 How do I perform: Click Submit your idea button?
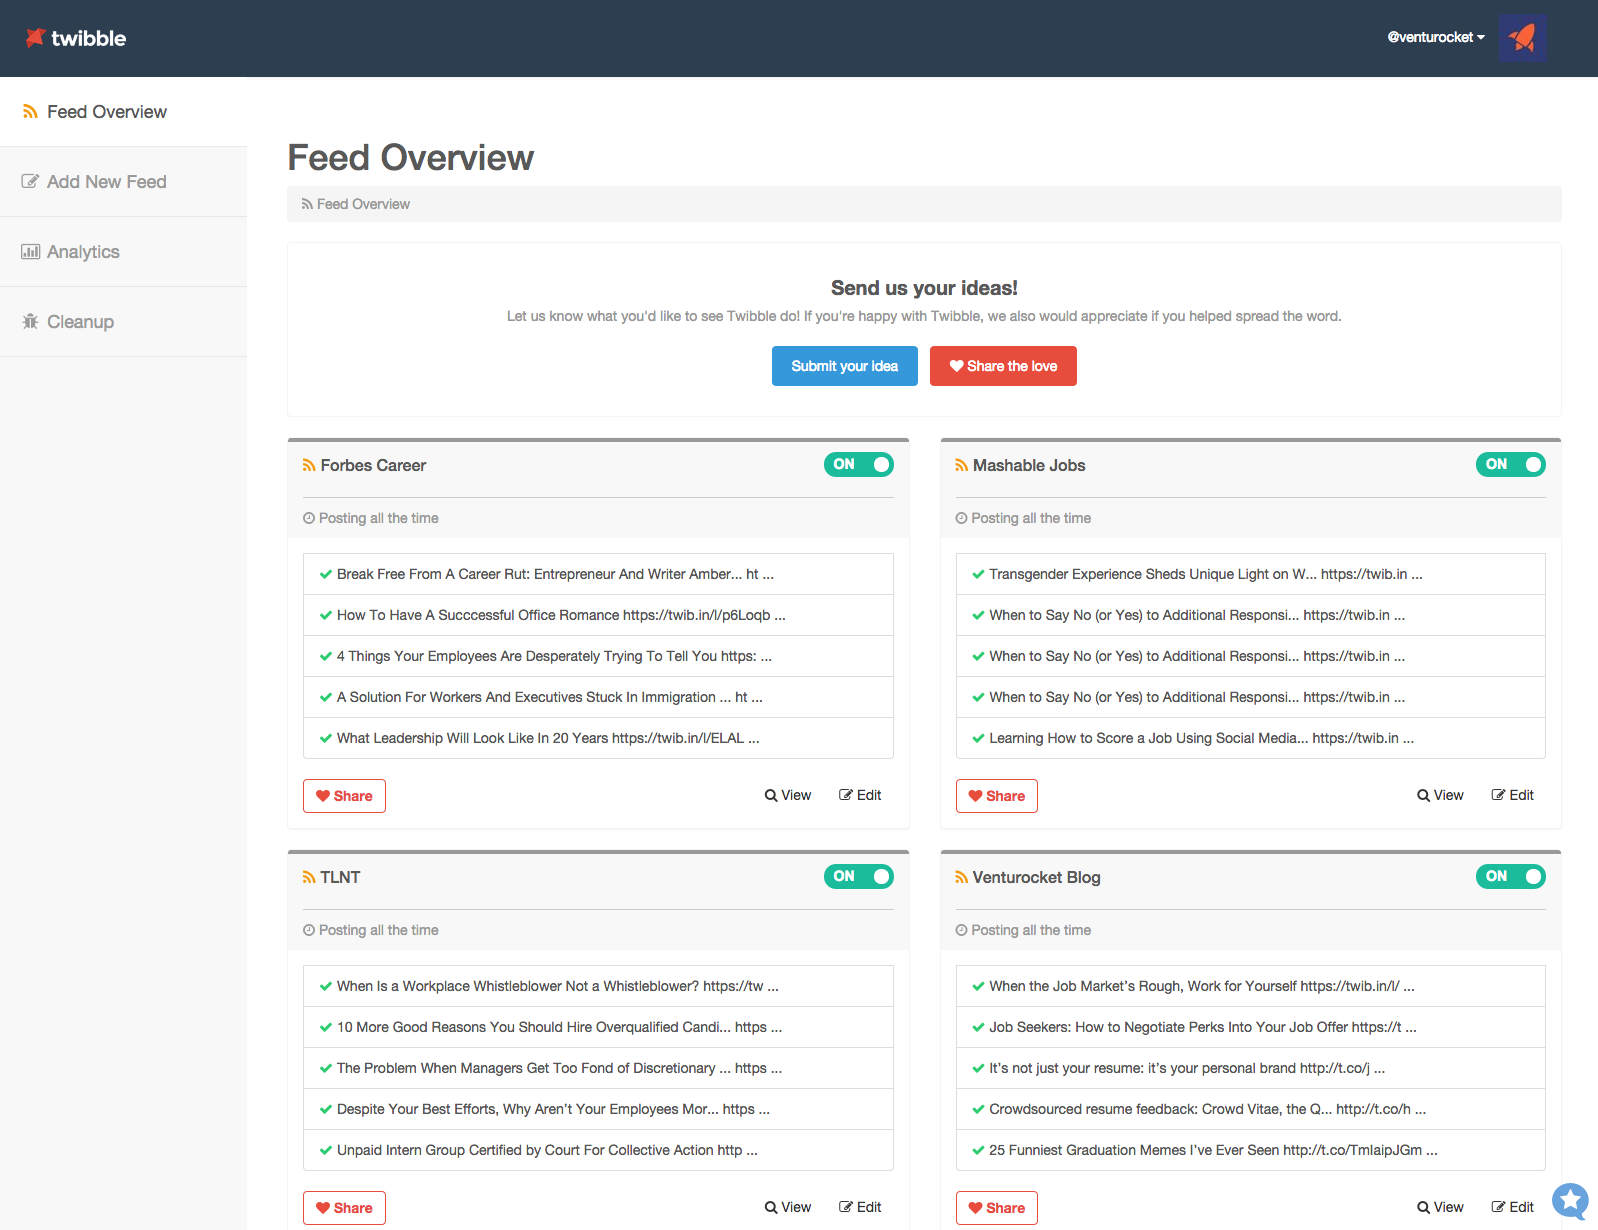coord(845,366)
